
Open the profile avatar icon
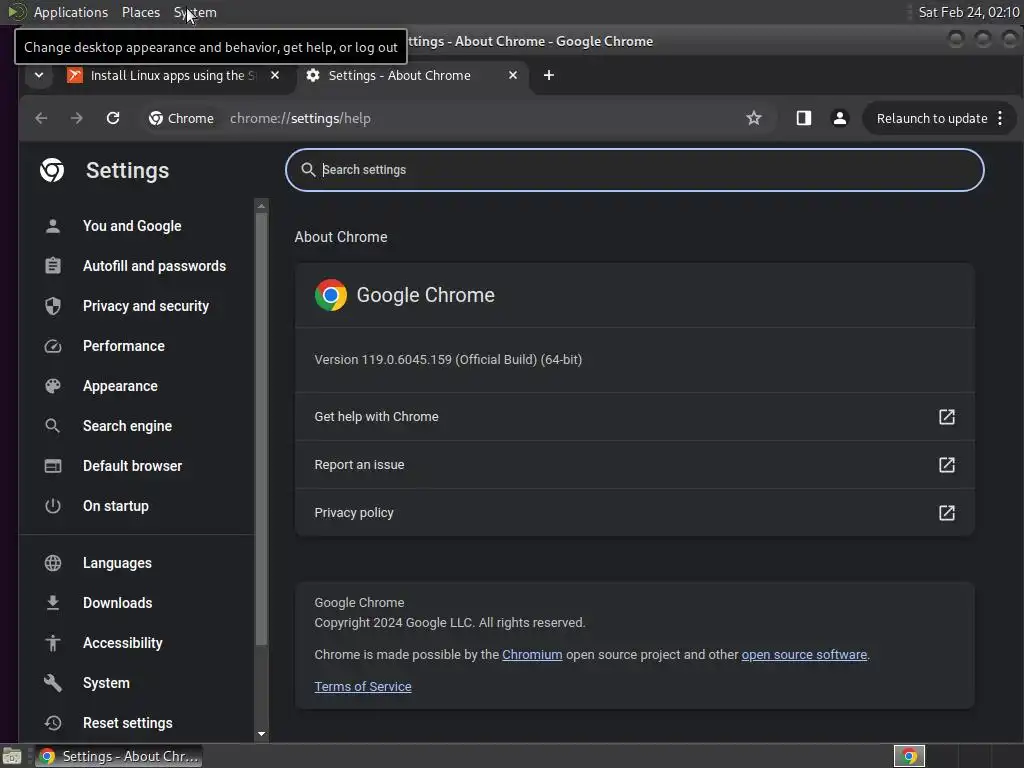[x=840, y=118]
